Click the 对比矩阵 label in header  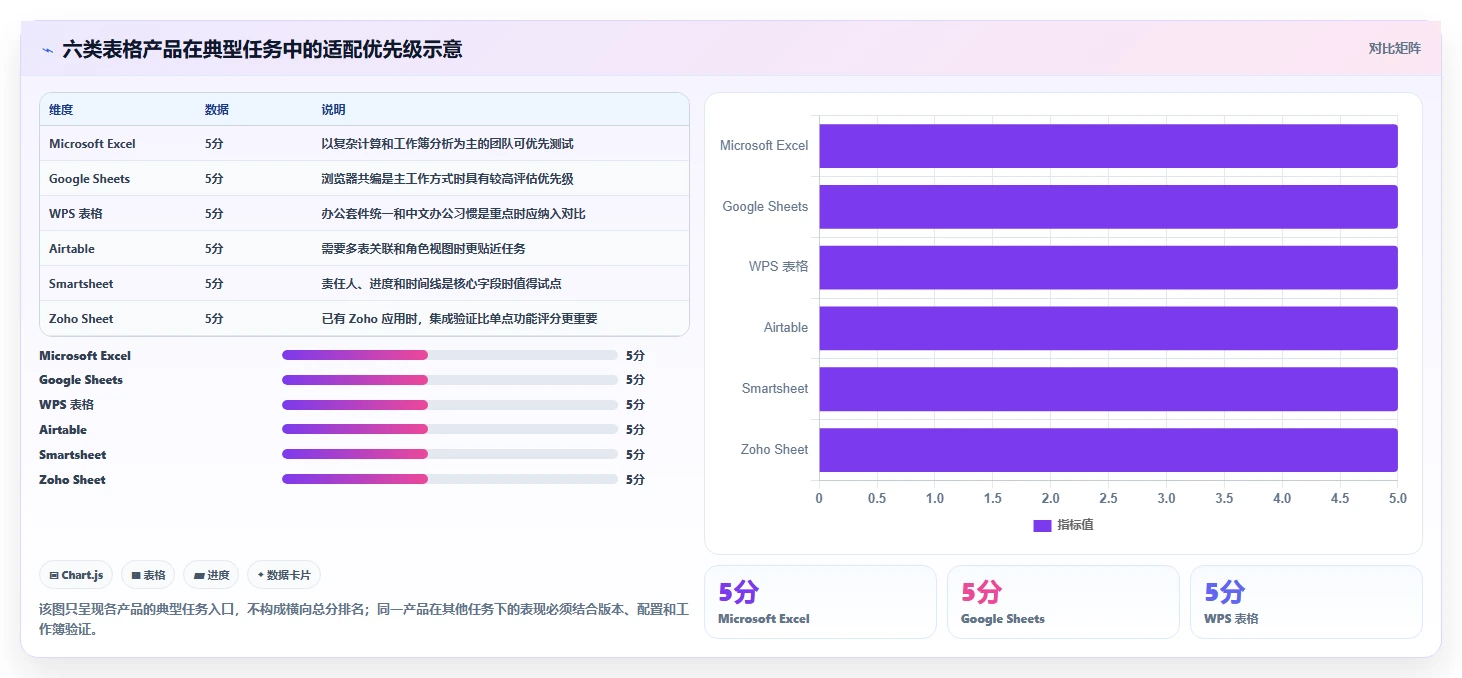coord(1394,48)
